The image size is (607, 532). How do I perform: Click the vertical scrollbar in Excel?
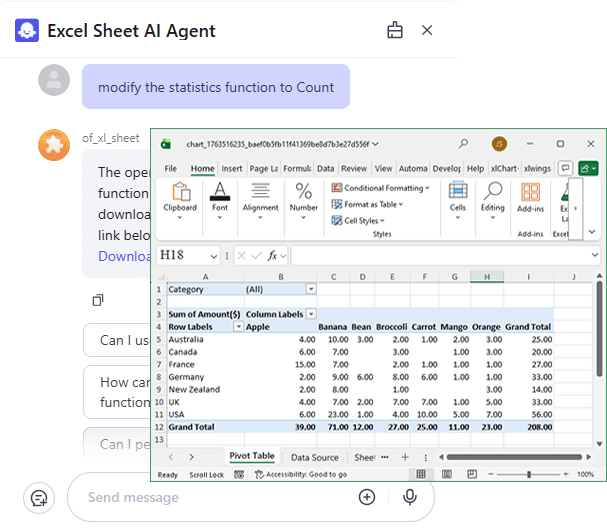tap(599, 329)
